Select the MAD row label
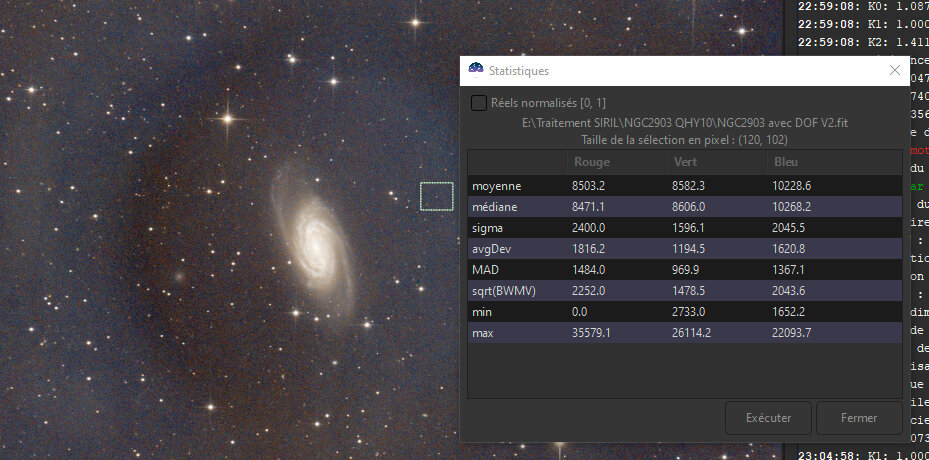This screenshot has width=929, height=460. (x=485, y=270)
